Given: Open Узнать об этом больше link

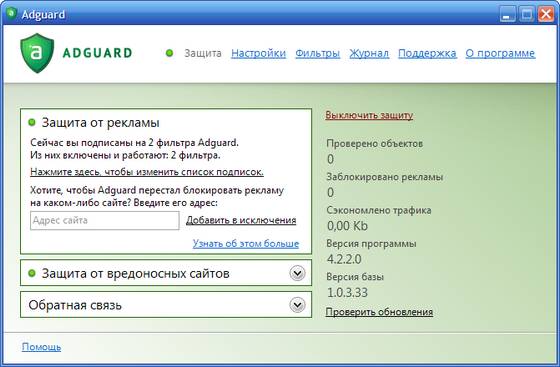Looking at the screenshot, I should click(246, 244).
